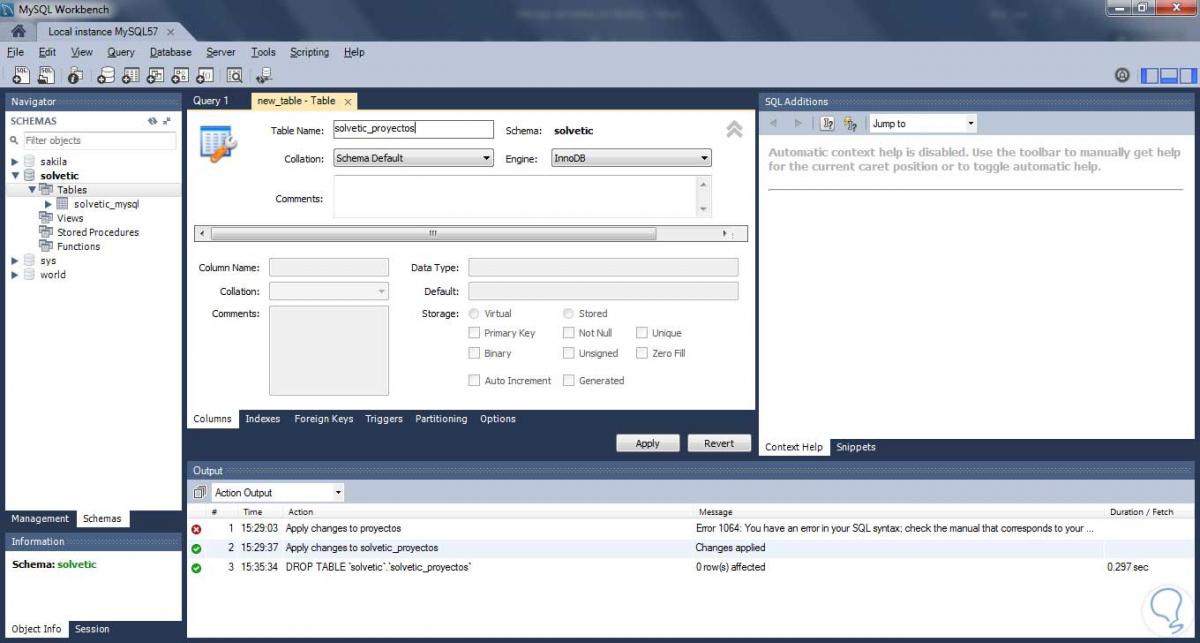Enable Zero Fill checkbox
The height and width of the screenshot is (643, 1200).
pos(642,353)
